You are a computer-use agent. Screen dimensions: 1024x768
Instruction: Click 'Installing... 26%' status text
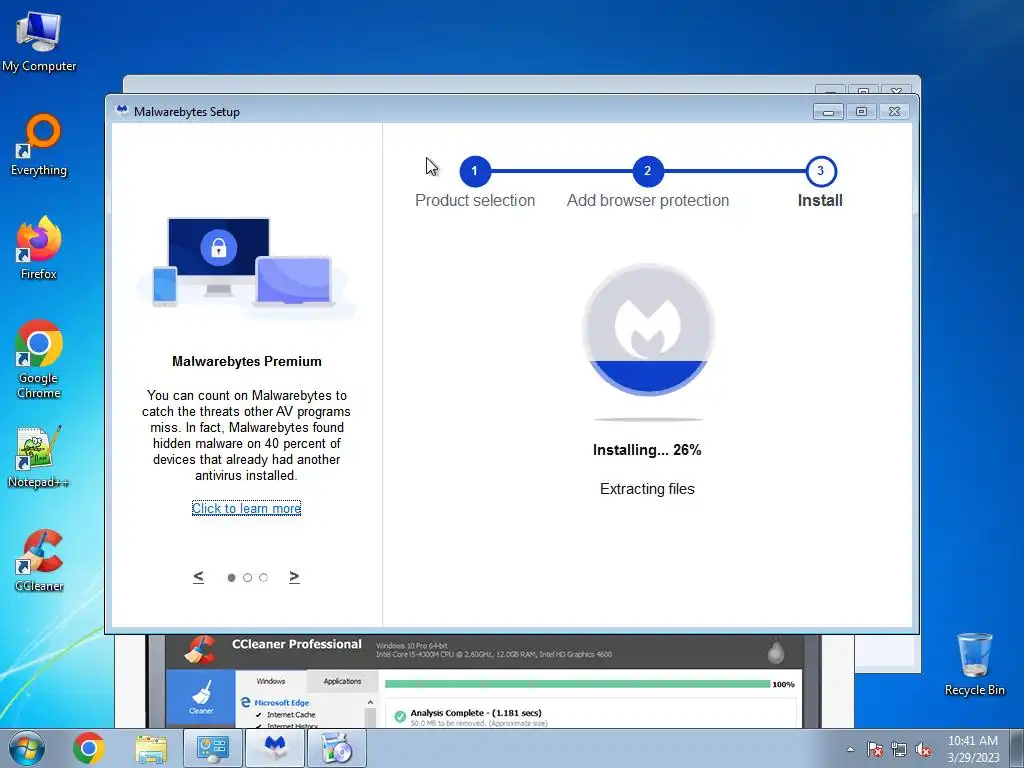click(x=647, y=450)
